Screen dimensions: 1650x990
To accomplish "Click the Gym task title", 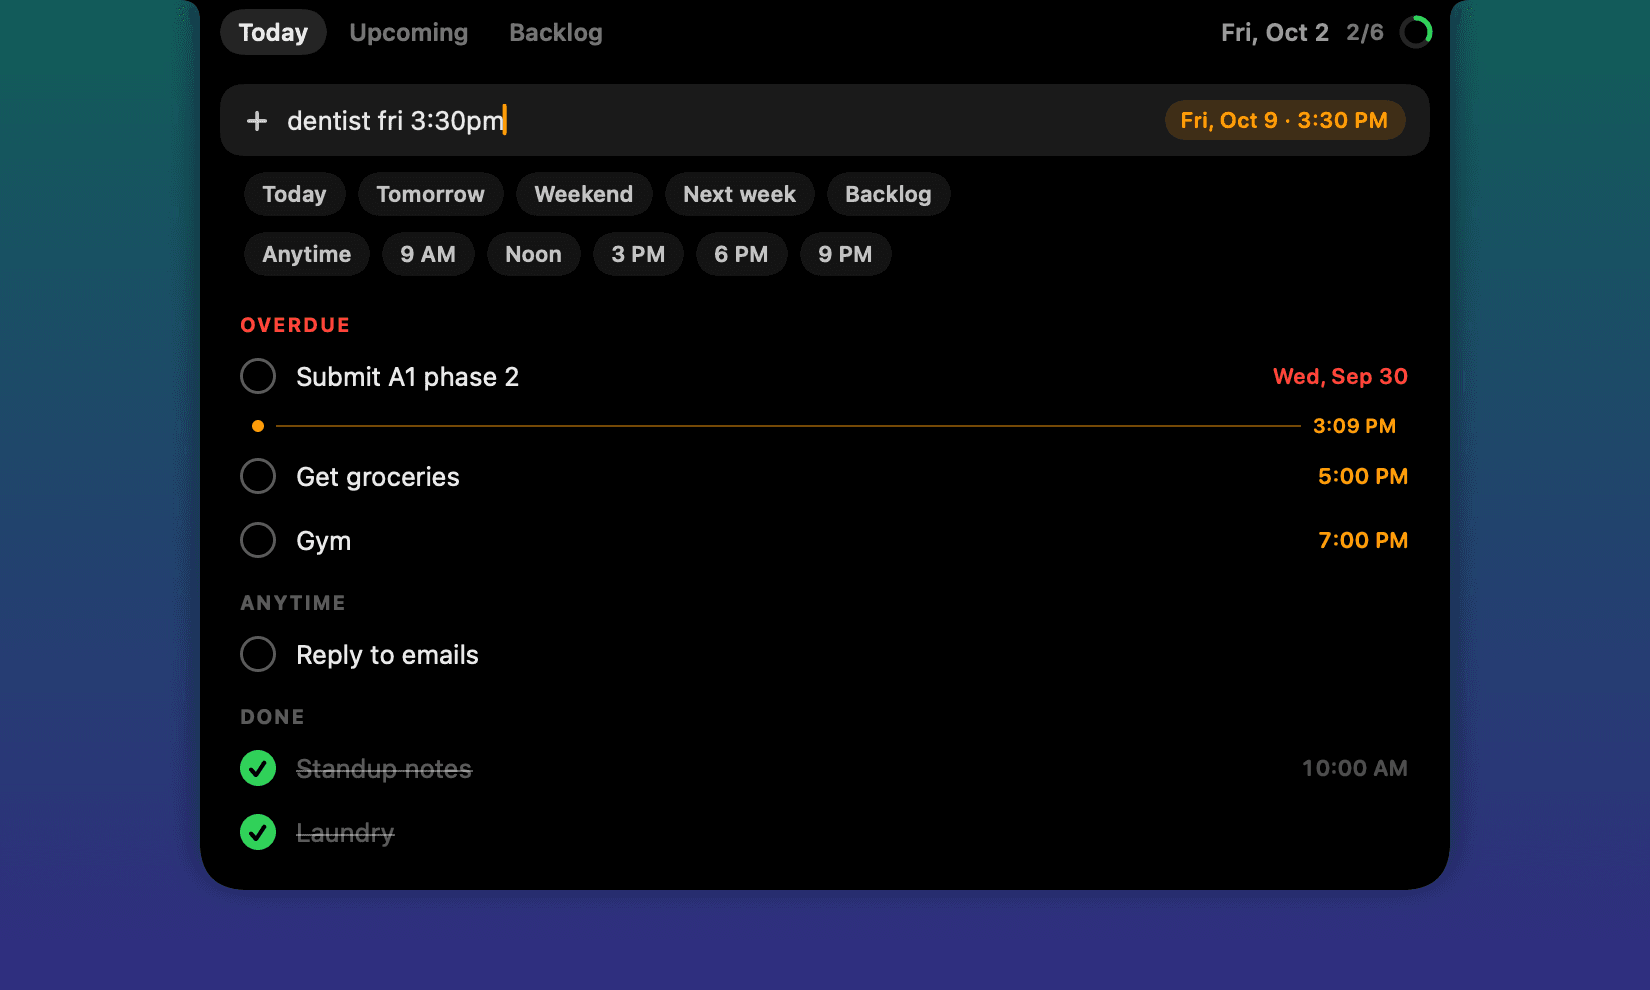I will click(x=323, y=541).
